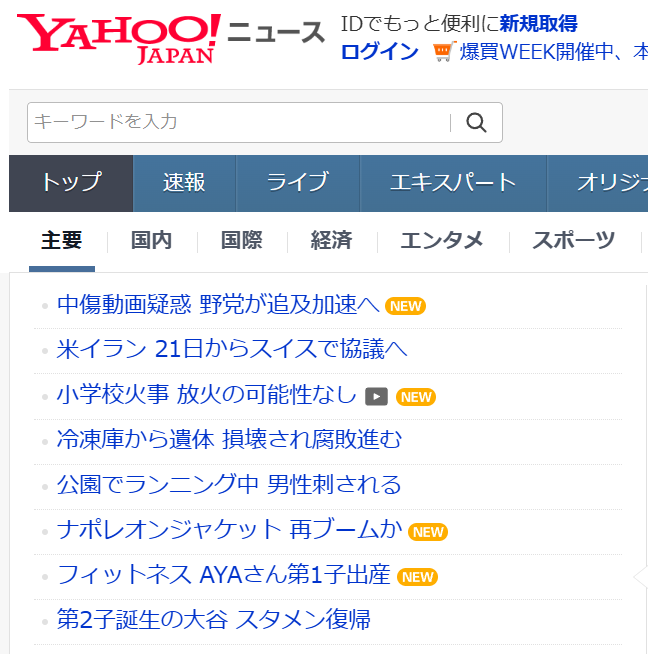Click the NEW badge on ナポレオンジャケット headline
Screen dimensions: 648x654
pyautogui.click(x=428, y=532)
